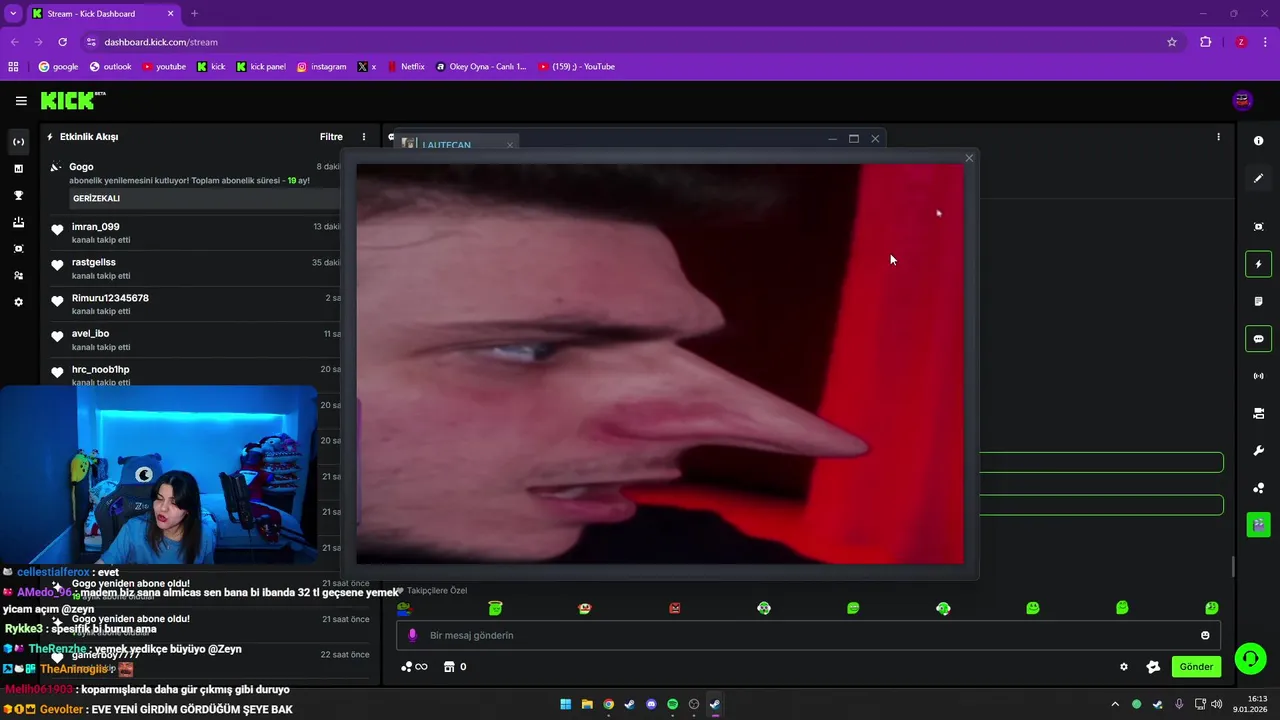Toggle the chat bubble widget
The width and height of the screenshot is (1280, 720).
click(1258, 339)
